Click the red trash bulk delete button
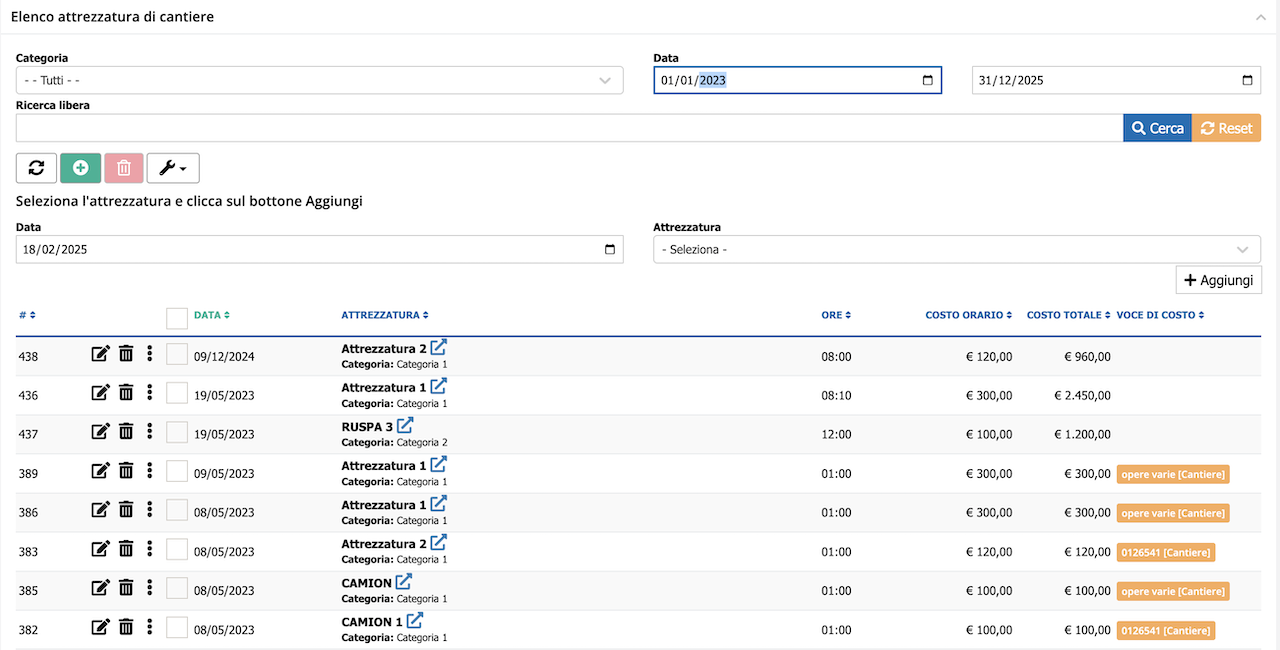Screen dimensions: 1280x650 tap(124, 168)
